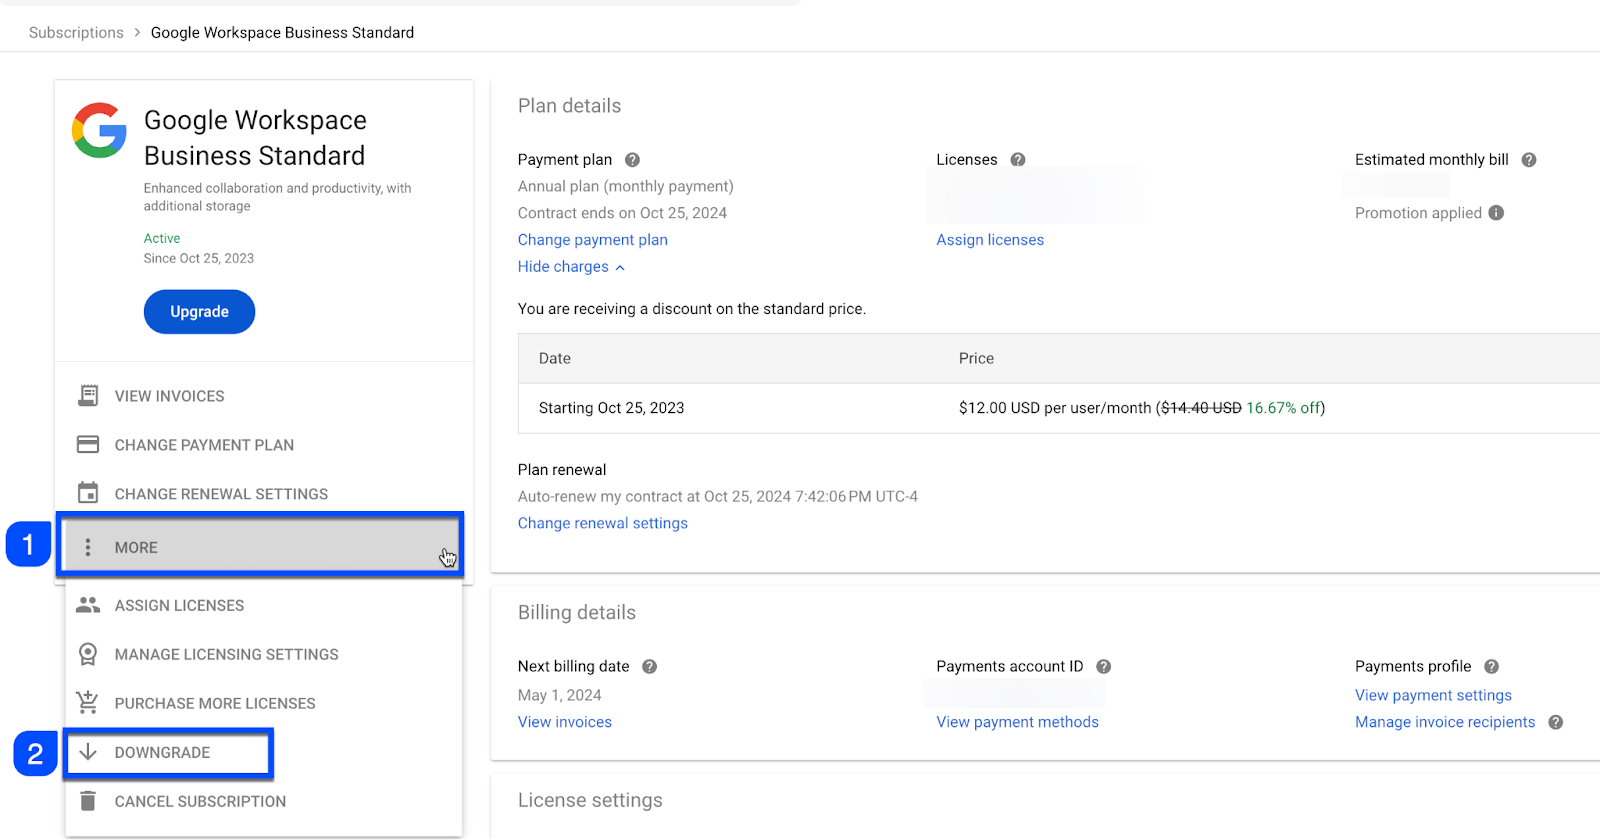Open View invoices link under billing date
1600x840 pixels.
[565, 722]
